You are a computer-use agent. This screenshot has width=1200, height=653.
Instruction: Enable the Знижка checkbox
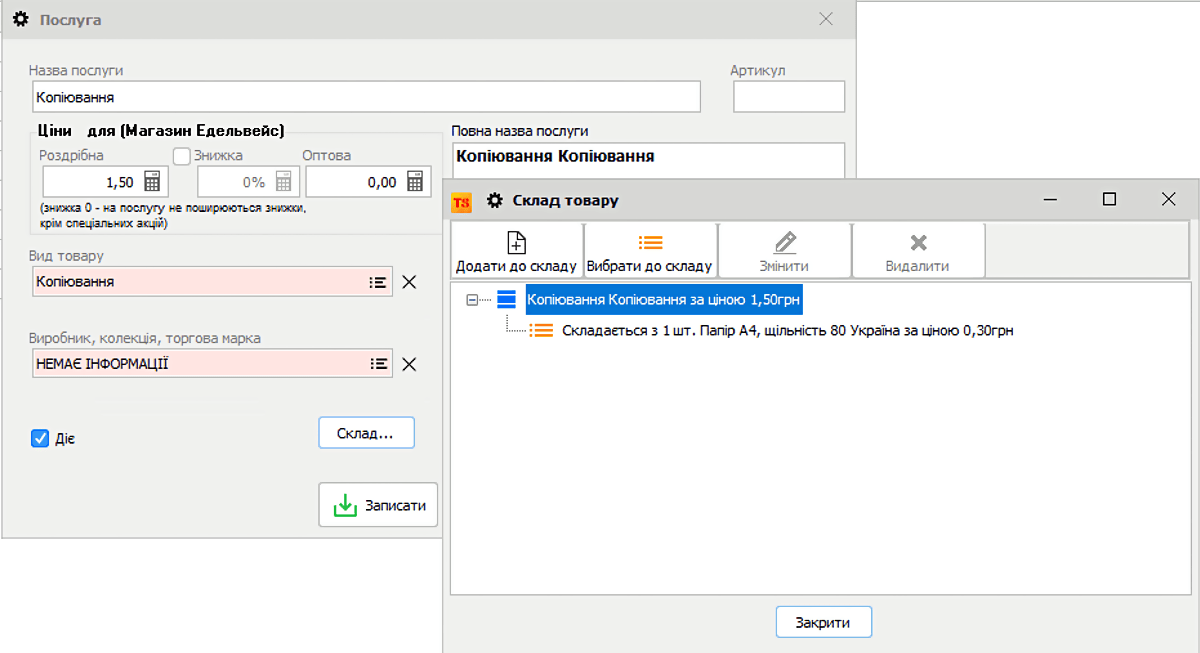click(x=182, y=156)
